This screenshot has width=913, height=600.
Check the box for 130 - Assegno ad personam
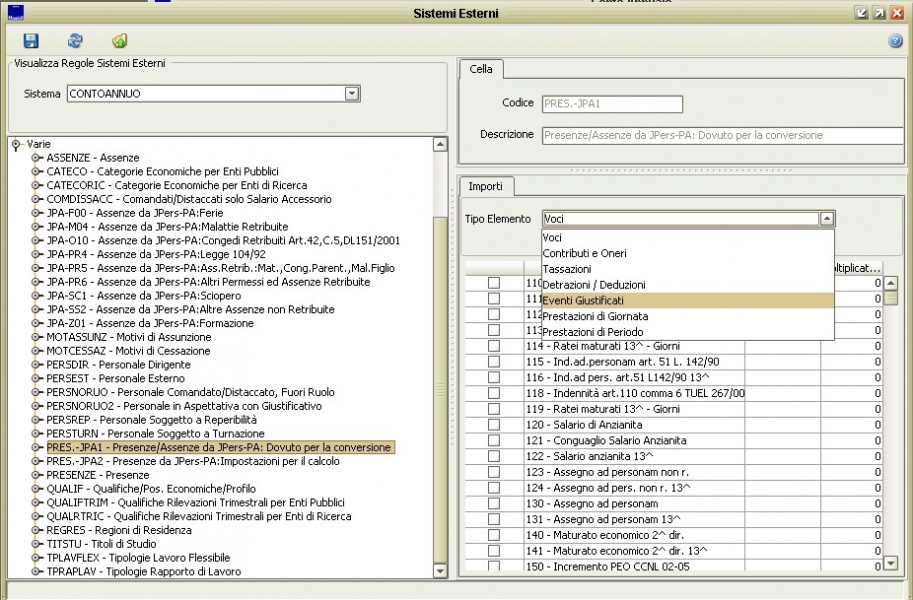point(494,503)
